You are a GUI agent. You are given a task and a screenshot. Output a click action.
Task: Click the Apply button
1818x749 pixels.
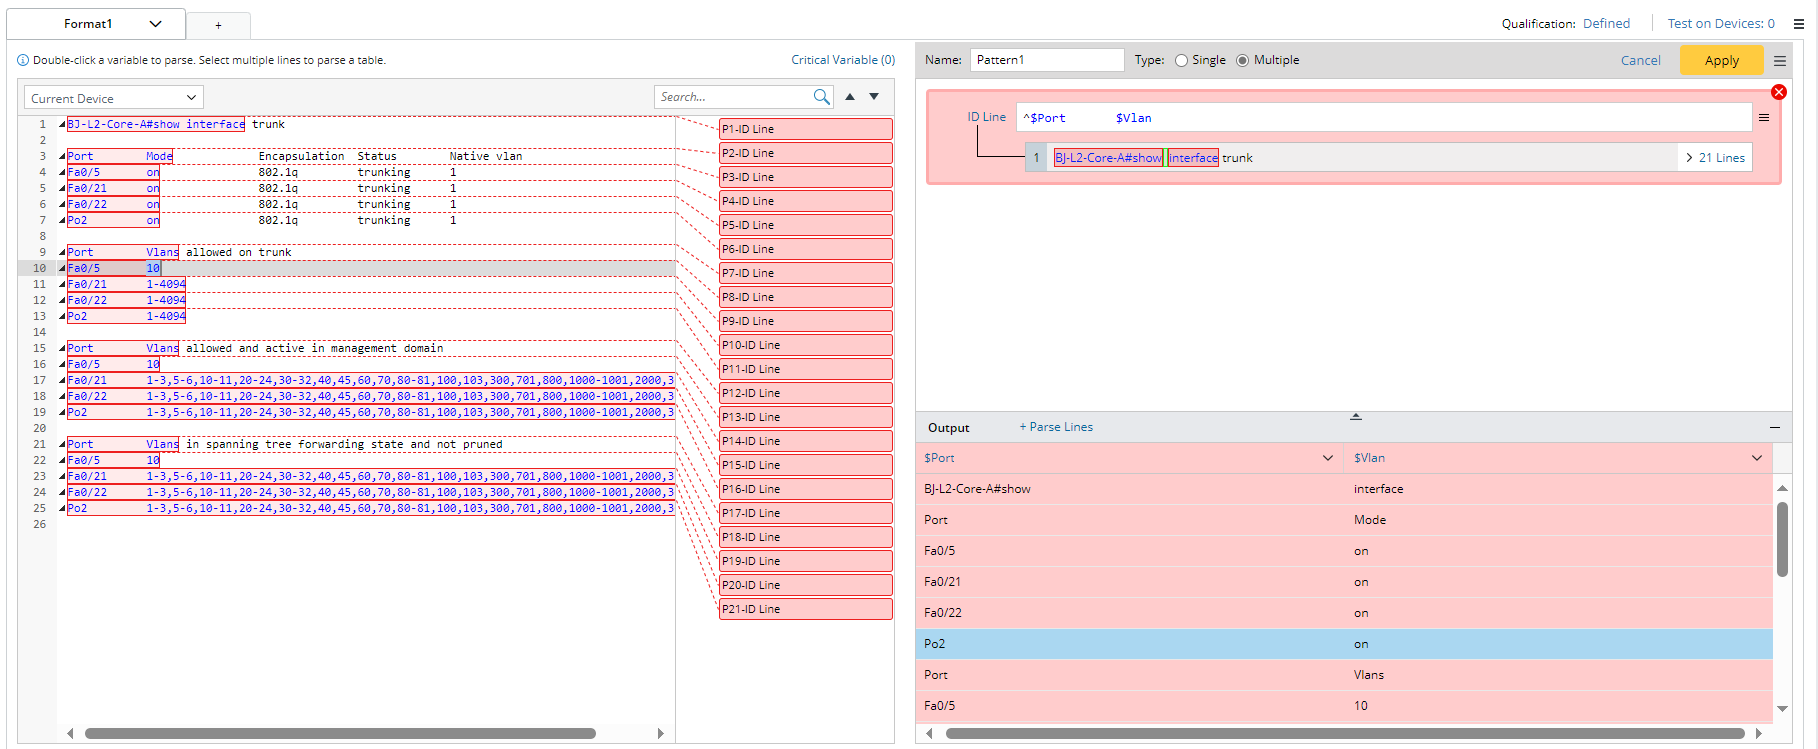[x=1721, y=61]
